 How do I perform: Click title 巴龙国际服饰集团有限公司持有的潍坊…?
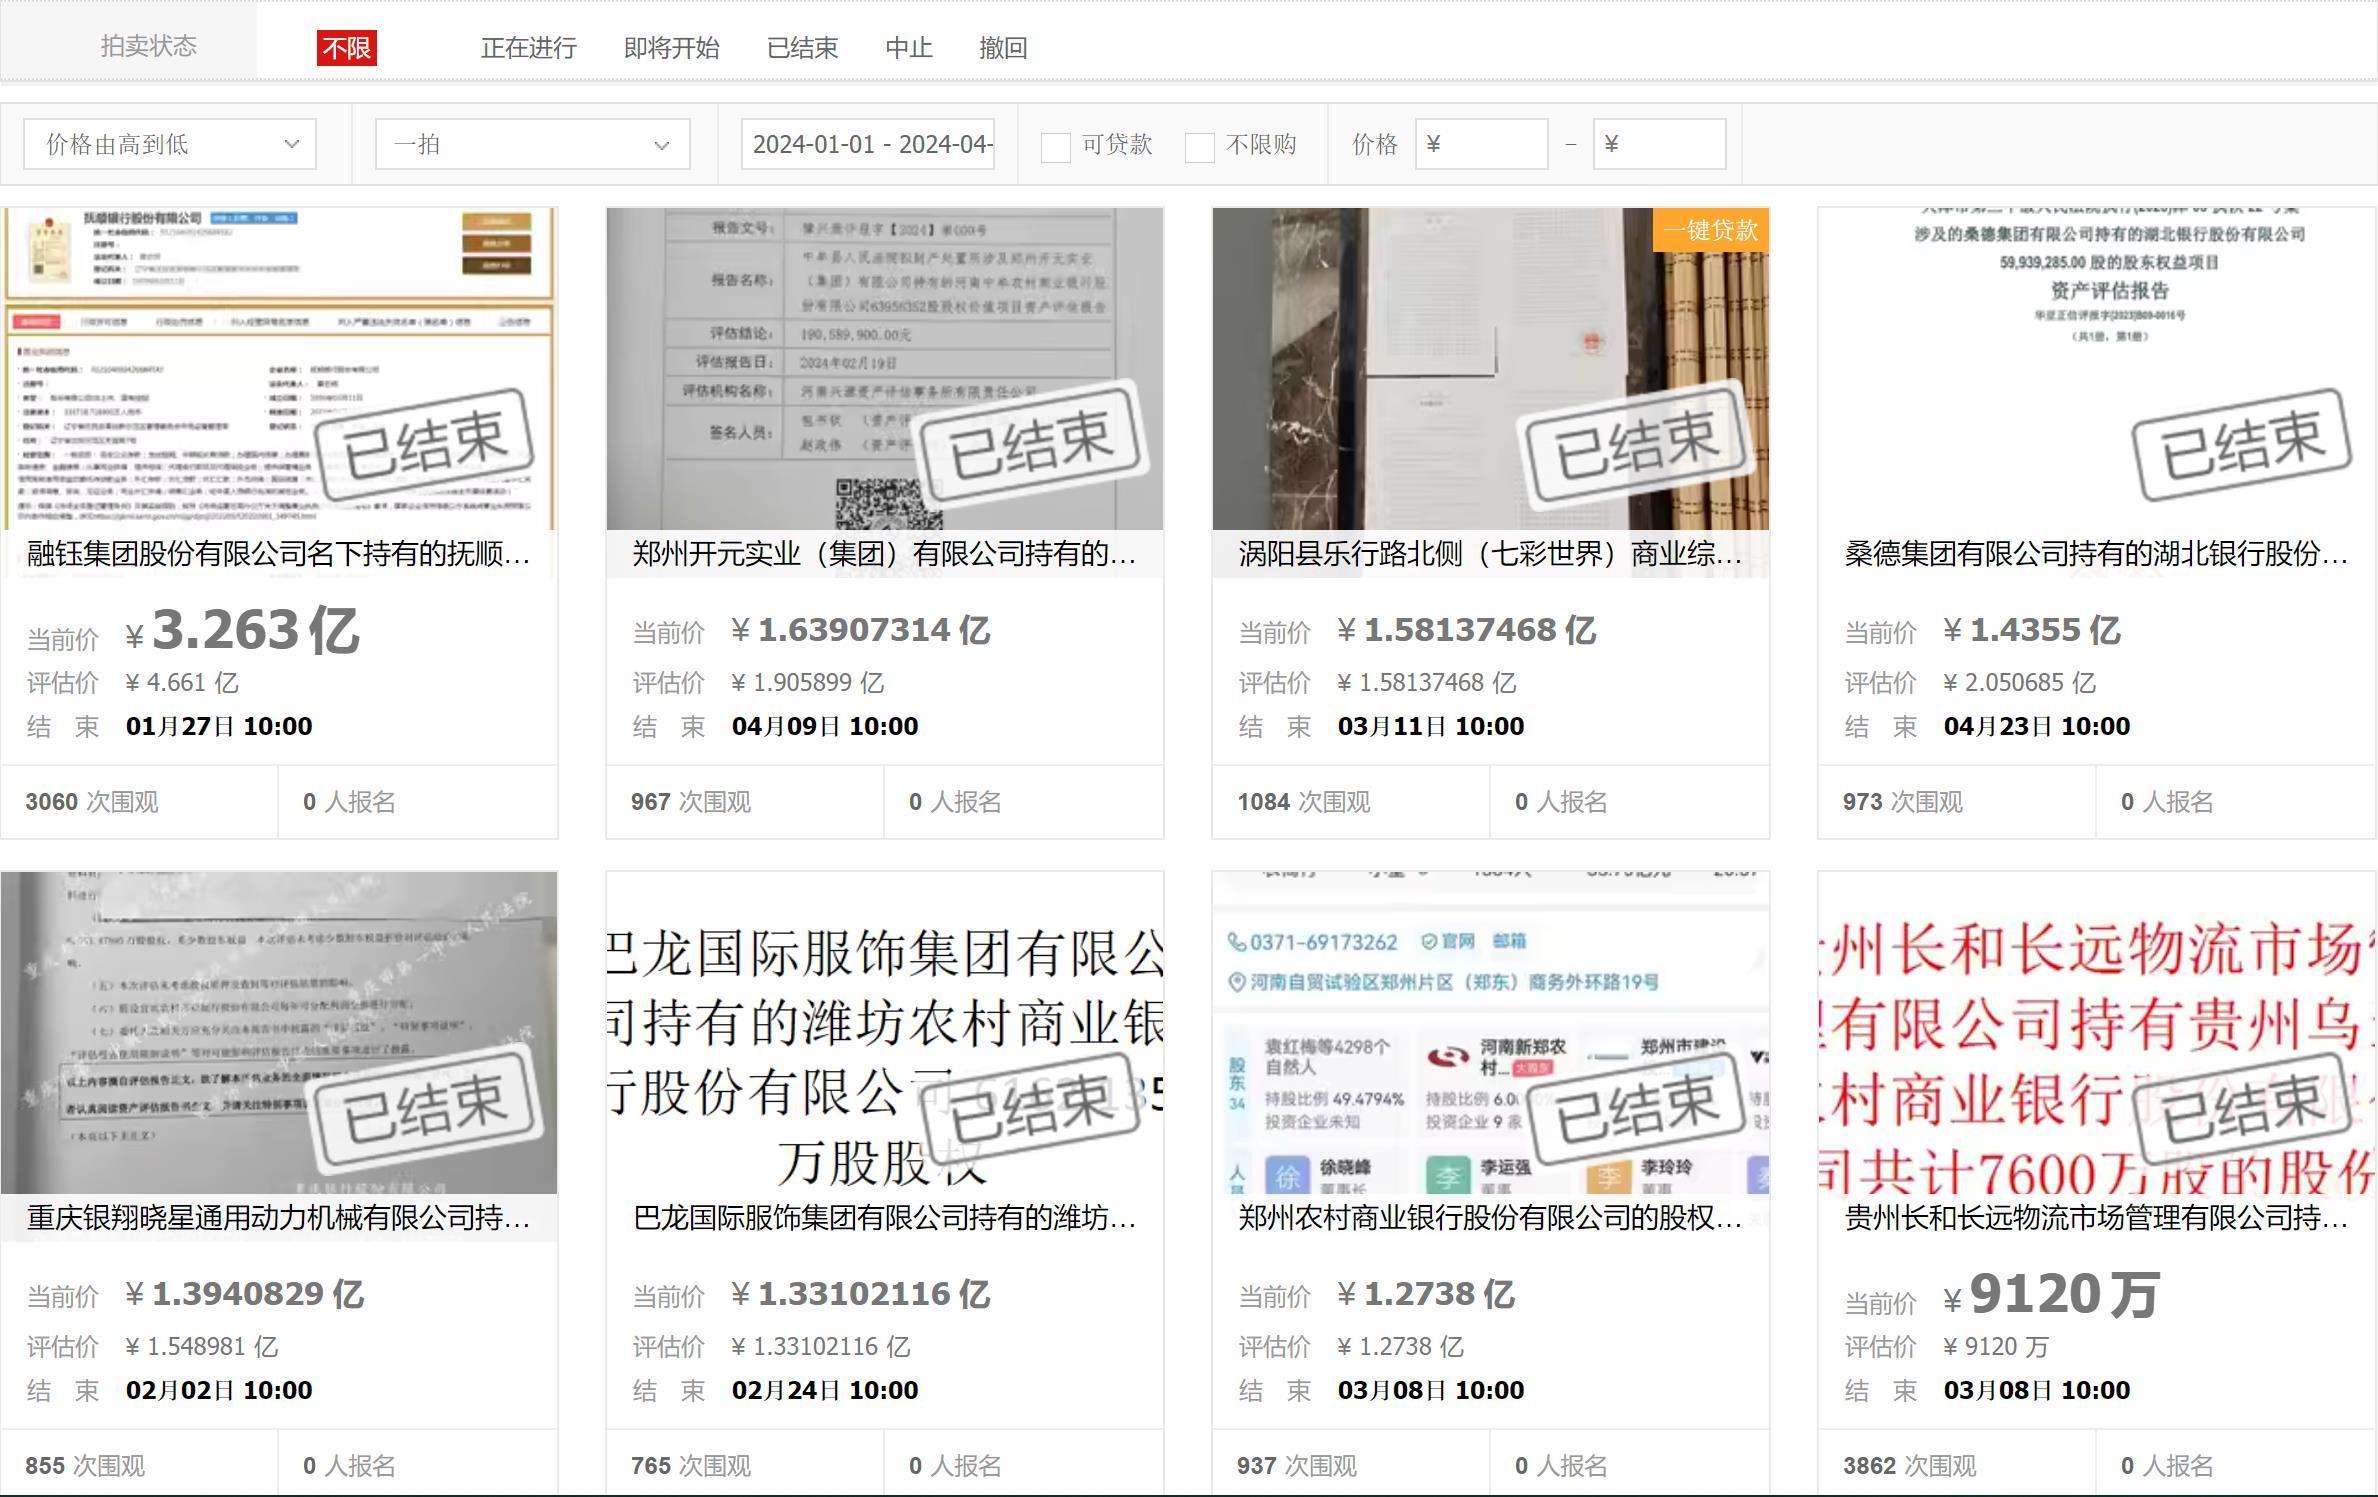[884, 1218]
